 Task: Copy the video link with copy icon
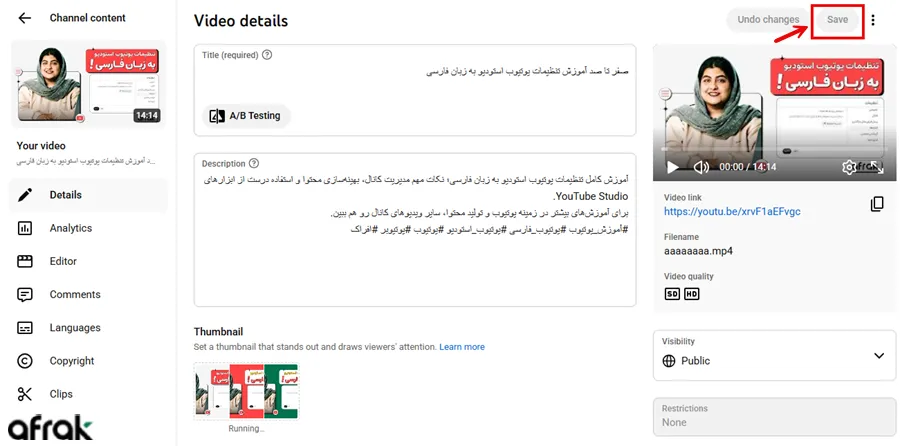(x=877, y=204)
